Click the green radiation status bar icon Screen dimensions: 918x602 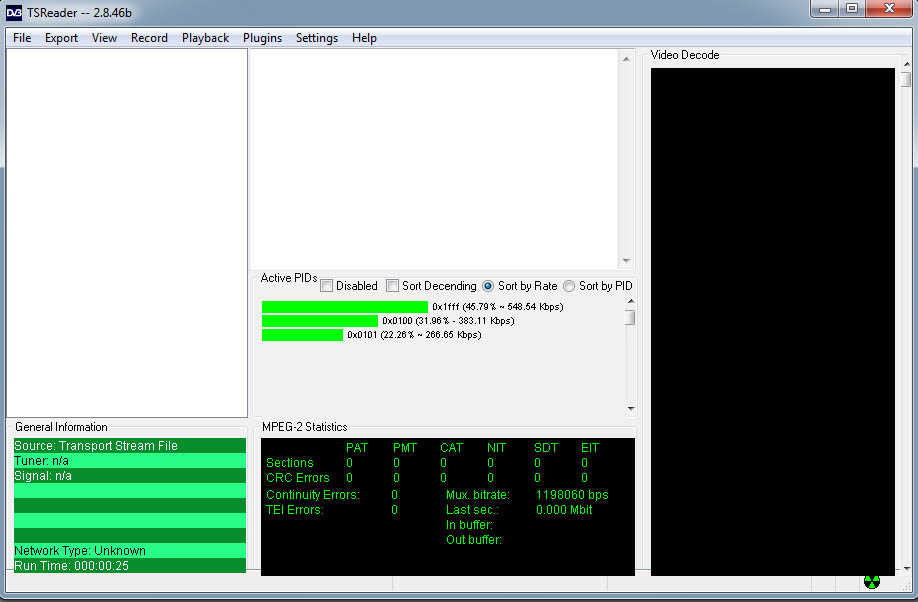pos(872,582)
